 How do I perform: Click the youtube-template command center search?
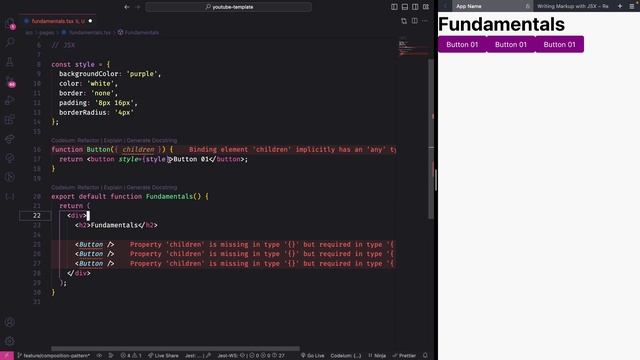click(229, 7)
